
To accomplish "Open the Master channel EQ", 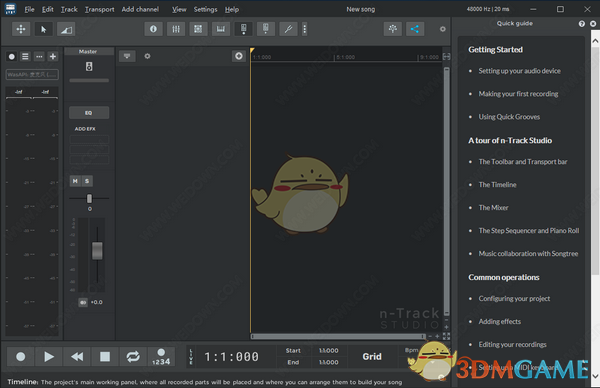I will [89, 113].
